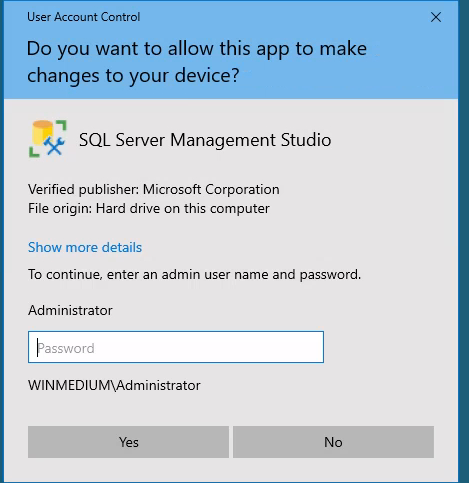Image resolution: width=469 pixels, height=483 pixels.
Task: Close the User Account Control dialog
Action: click(x=436, y=17)
